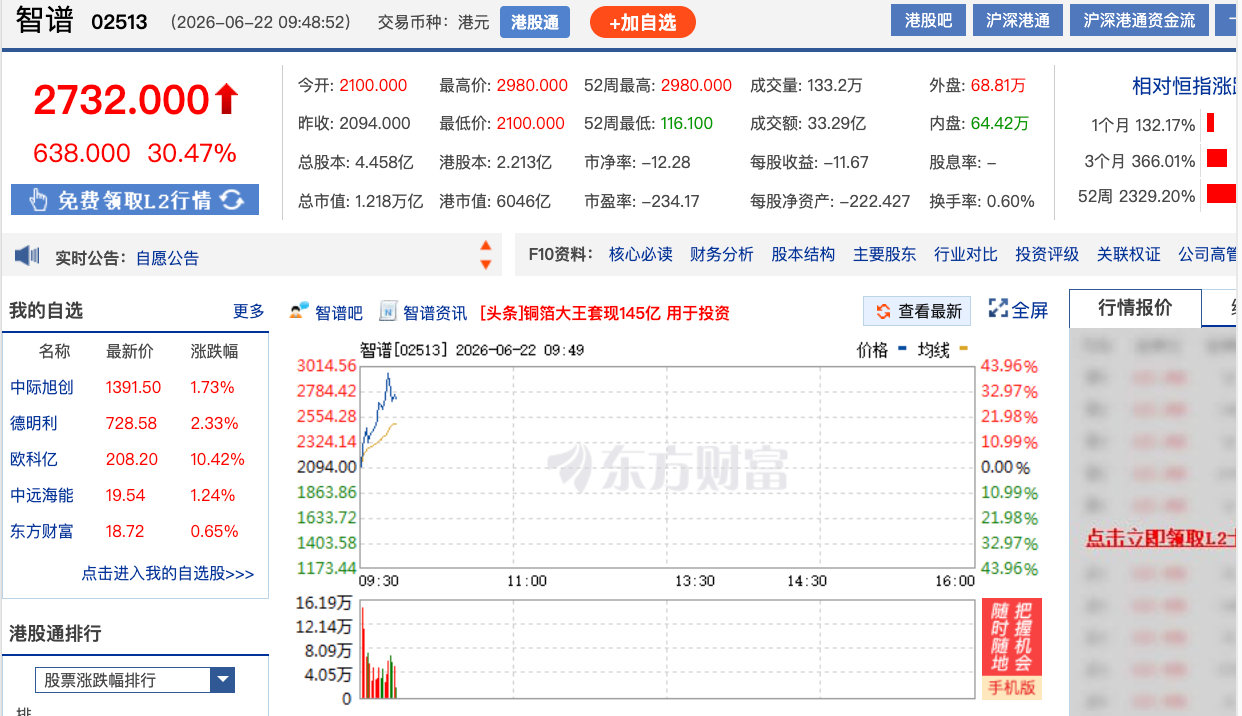This screenshot has height=716, width=1242.
Task: Click 中际旭创 price 1391.50
Action: point(133,387)
